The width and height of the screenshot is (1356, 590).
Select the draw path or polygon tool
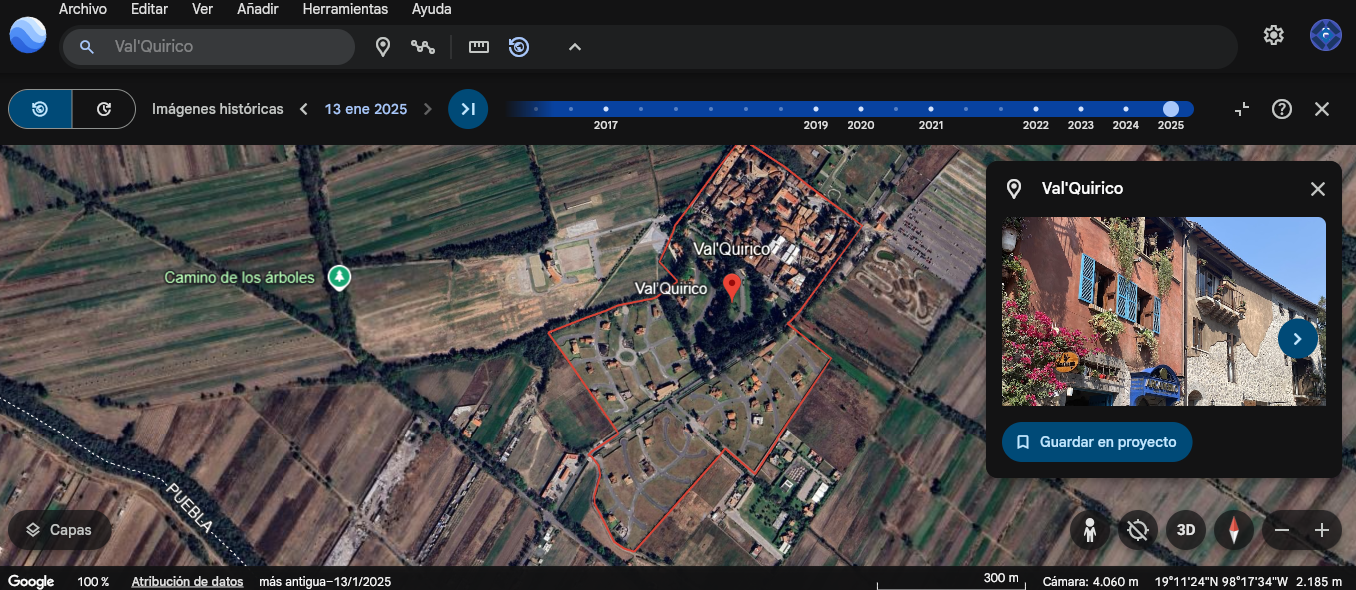(x=423, y=47)
